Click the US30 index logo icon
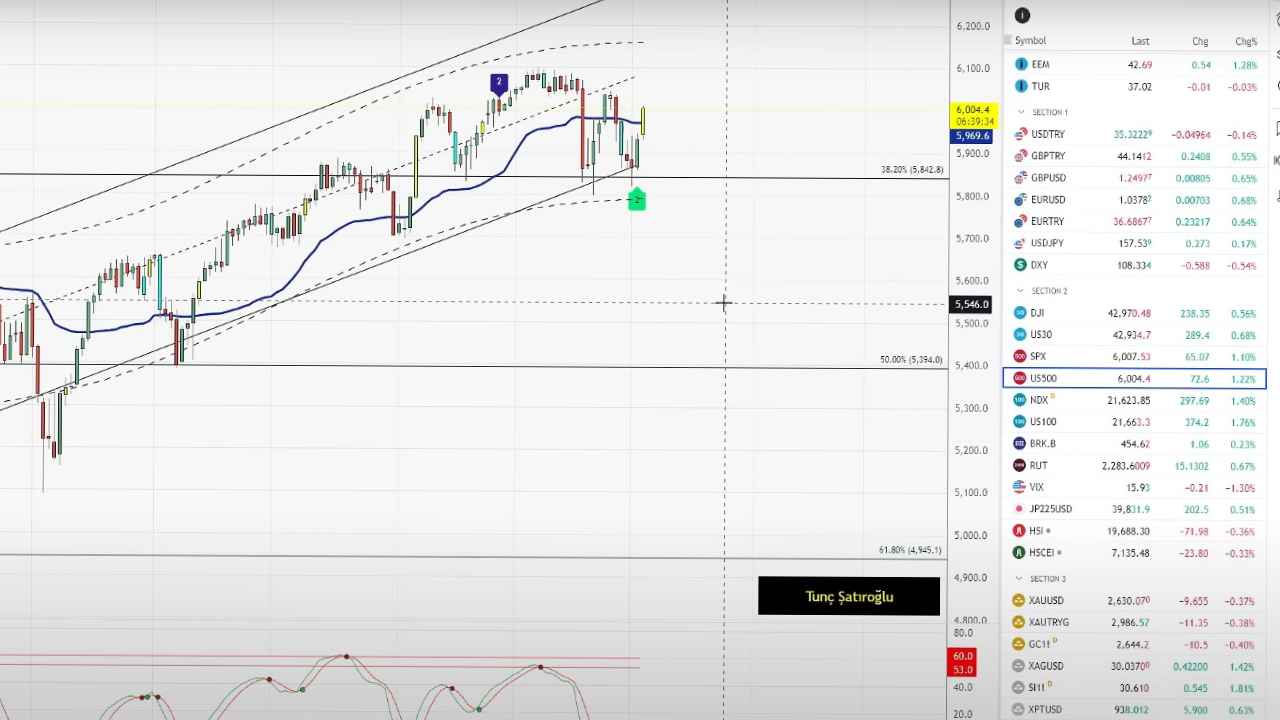This screenshot has height=720, width=1280. [1021, 334]
